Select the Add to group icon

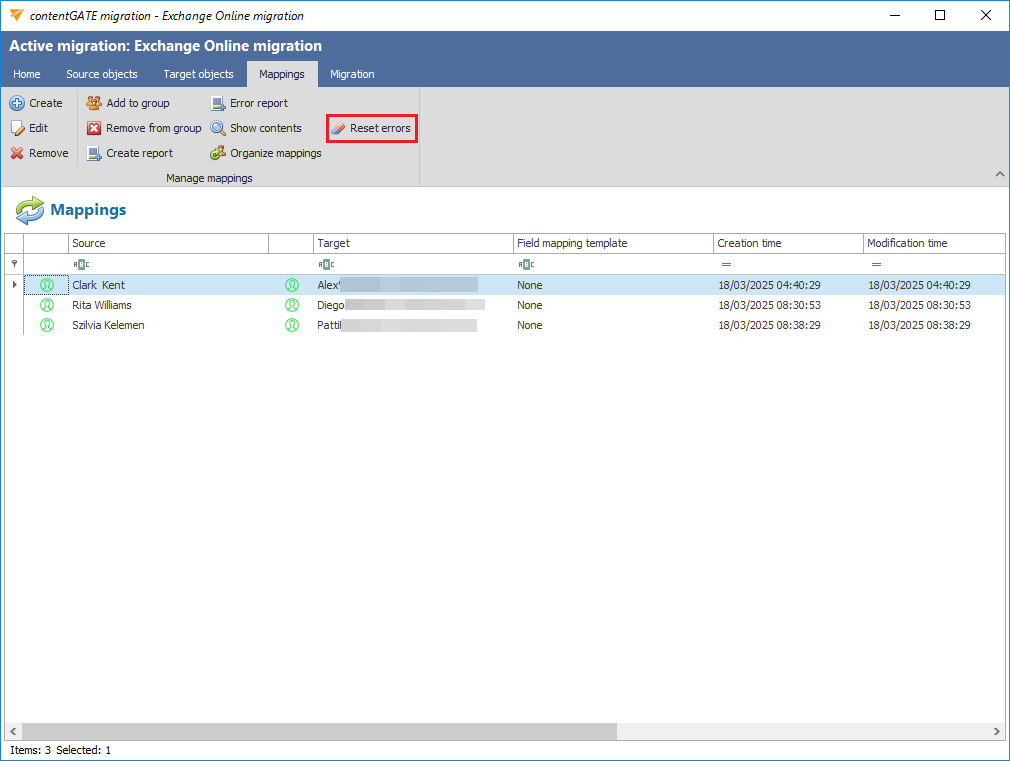[94, 103]
